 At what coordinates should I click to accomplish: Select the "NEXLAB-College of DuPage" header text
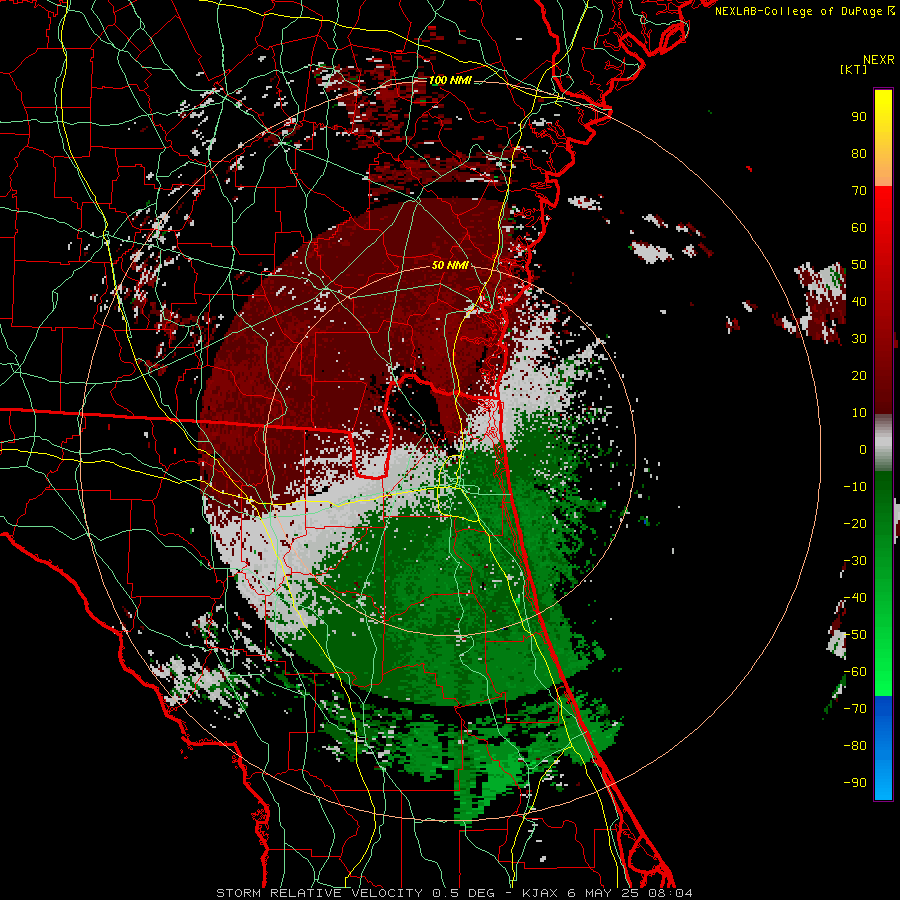point(798,11)
